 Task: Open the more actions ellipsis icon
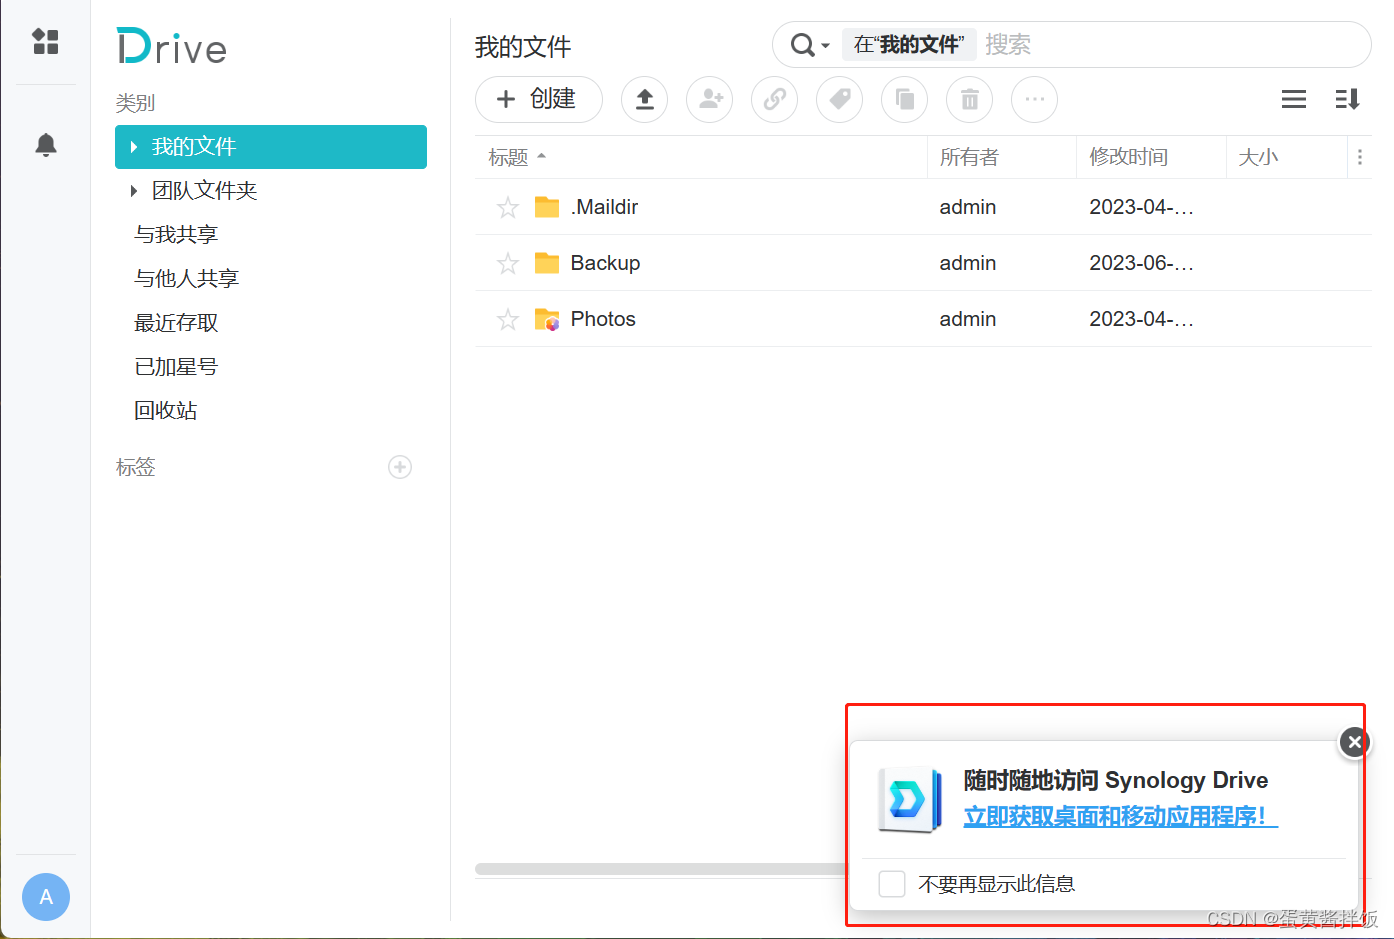pyautogui.click(x=1035, y=99)
